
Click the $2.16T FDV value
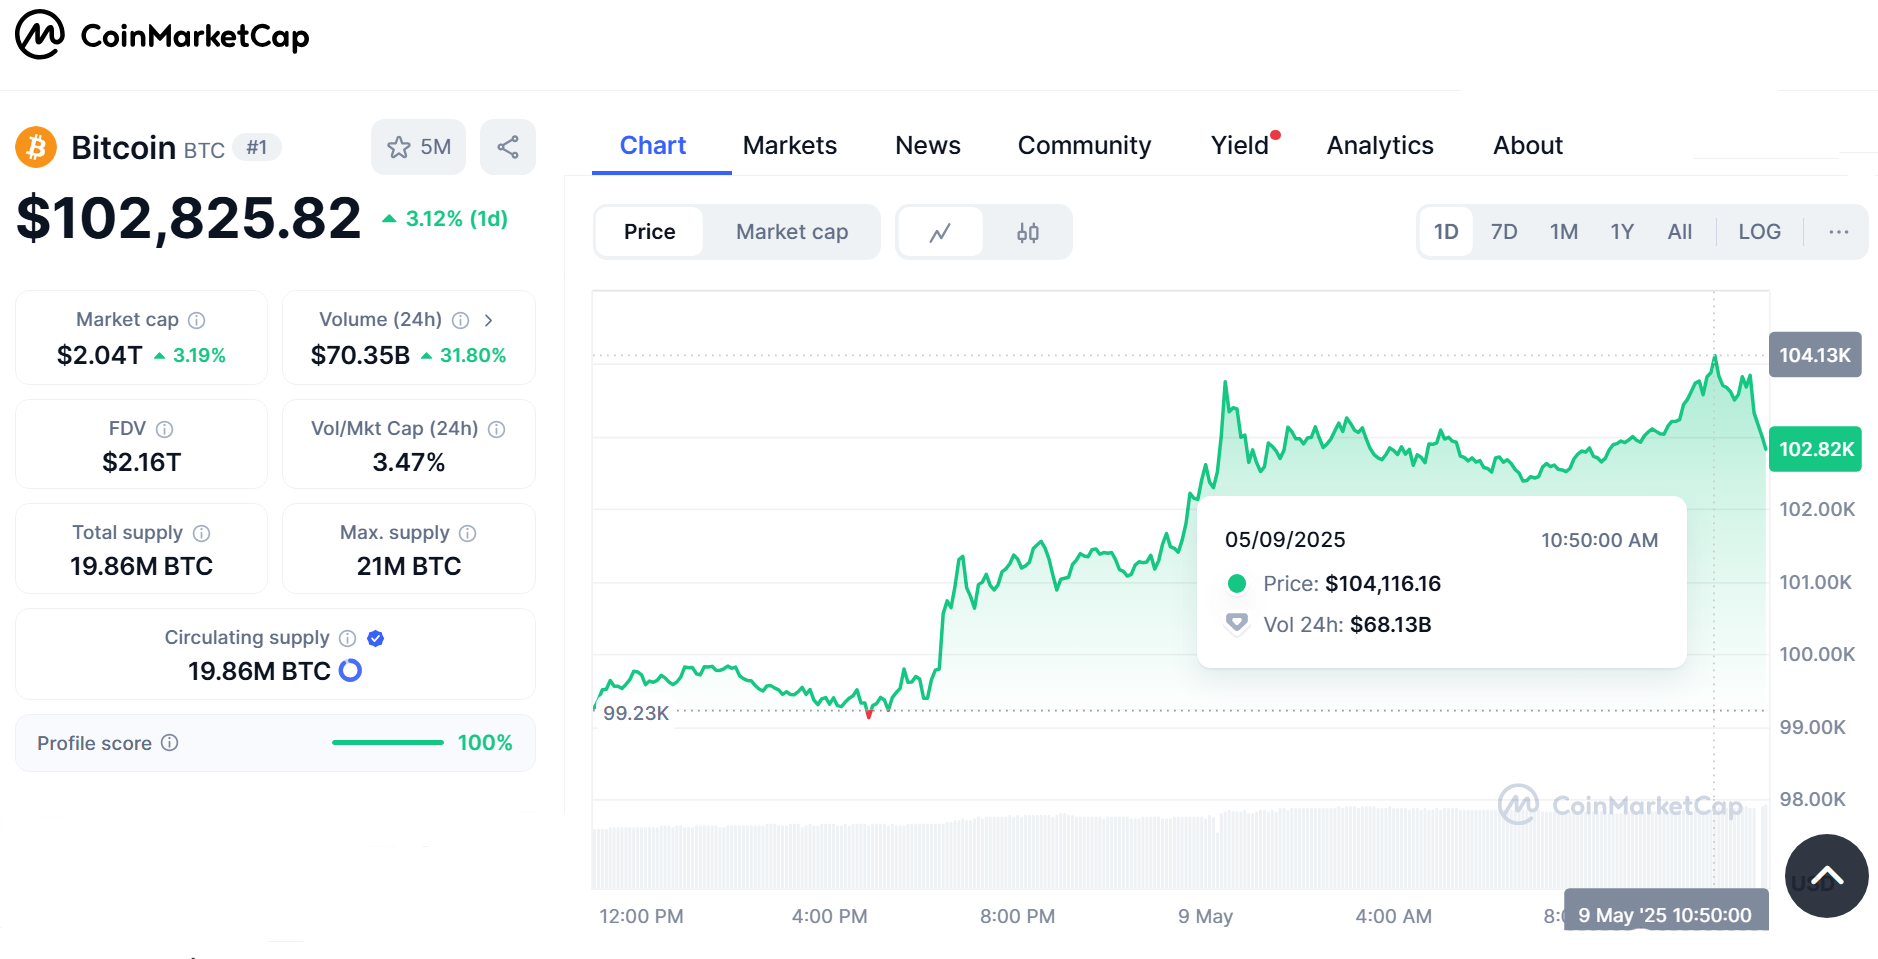pos(142,462)
